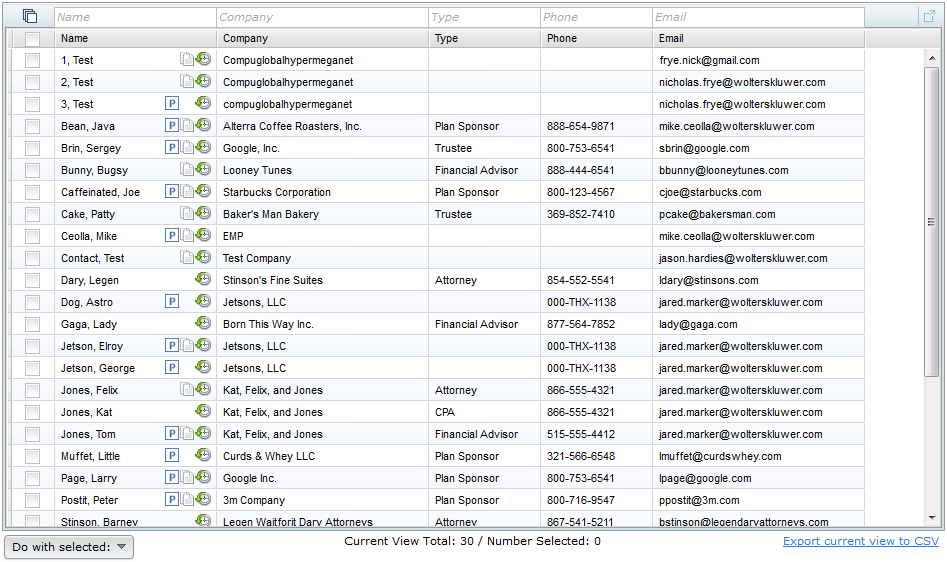
Task: Click the P icon for Jetson, George
Action: (172, 367)
